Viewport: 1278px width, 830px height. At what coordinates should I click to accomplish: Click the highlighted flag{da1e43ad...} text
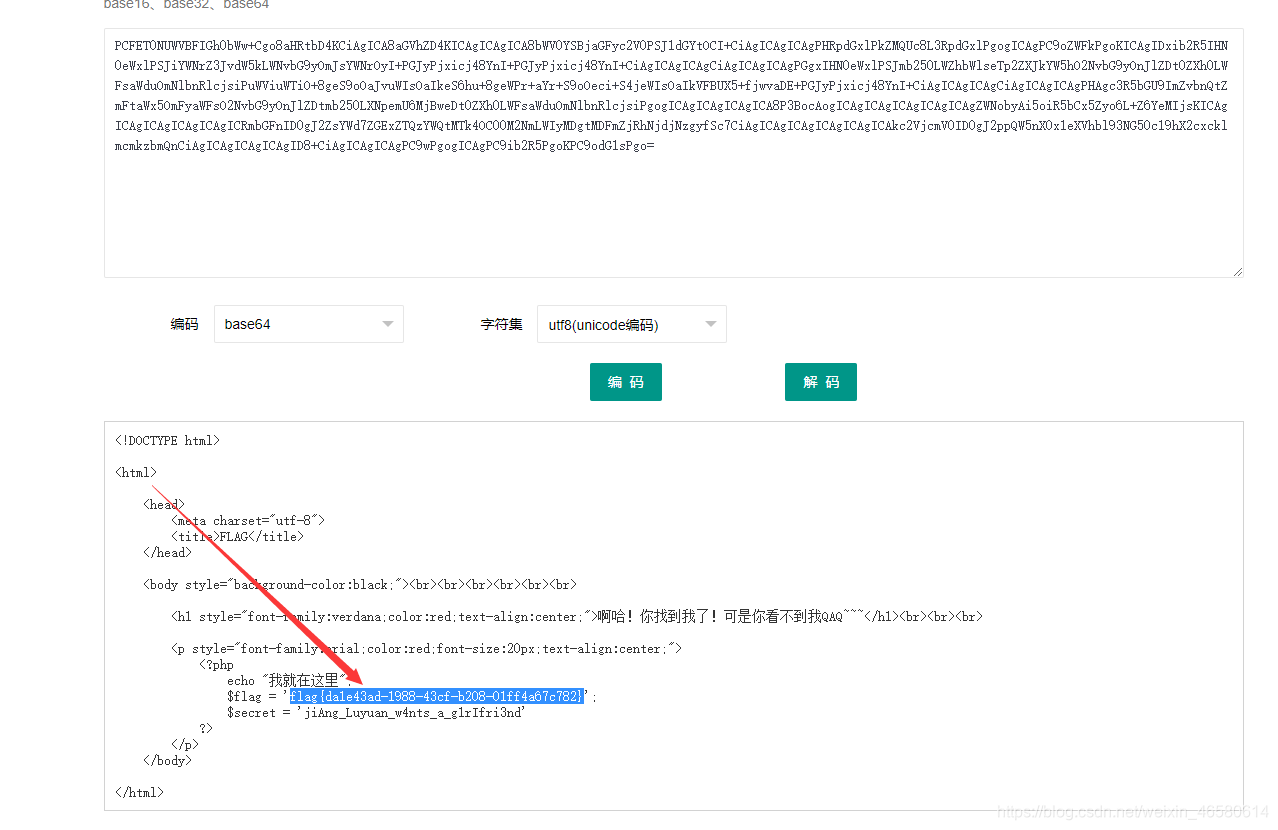click(x=436, y=696)
